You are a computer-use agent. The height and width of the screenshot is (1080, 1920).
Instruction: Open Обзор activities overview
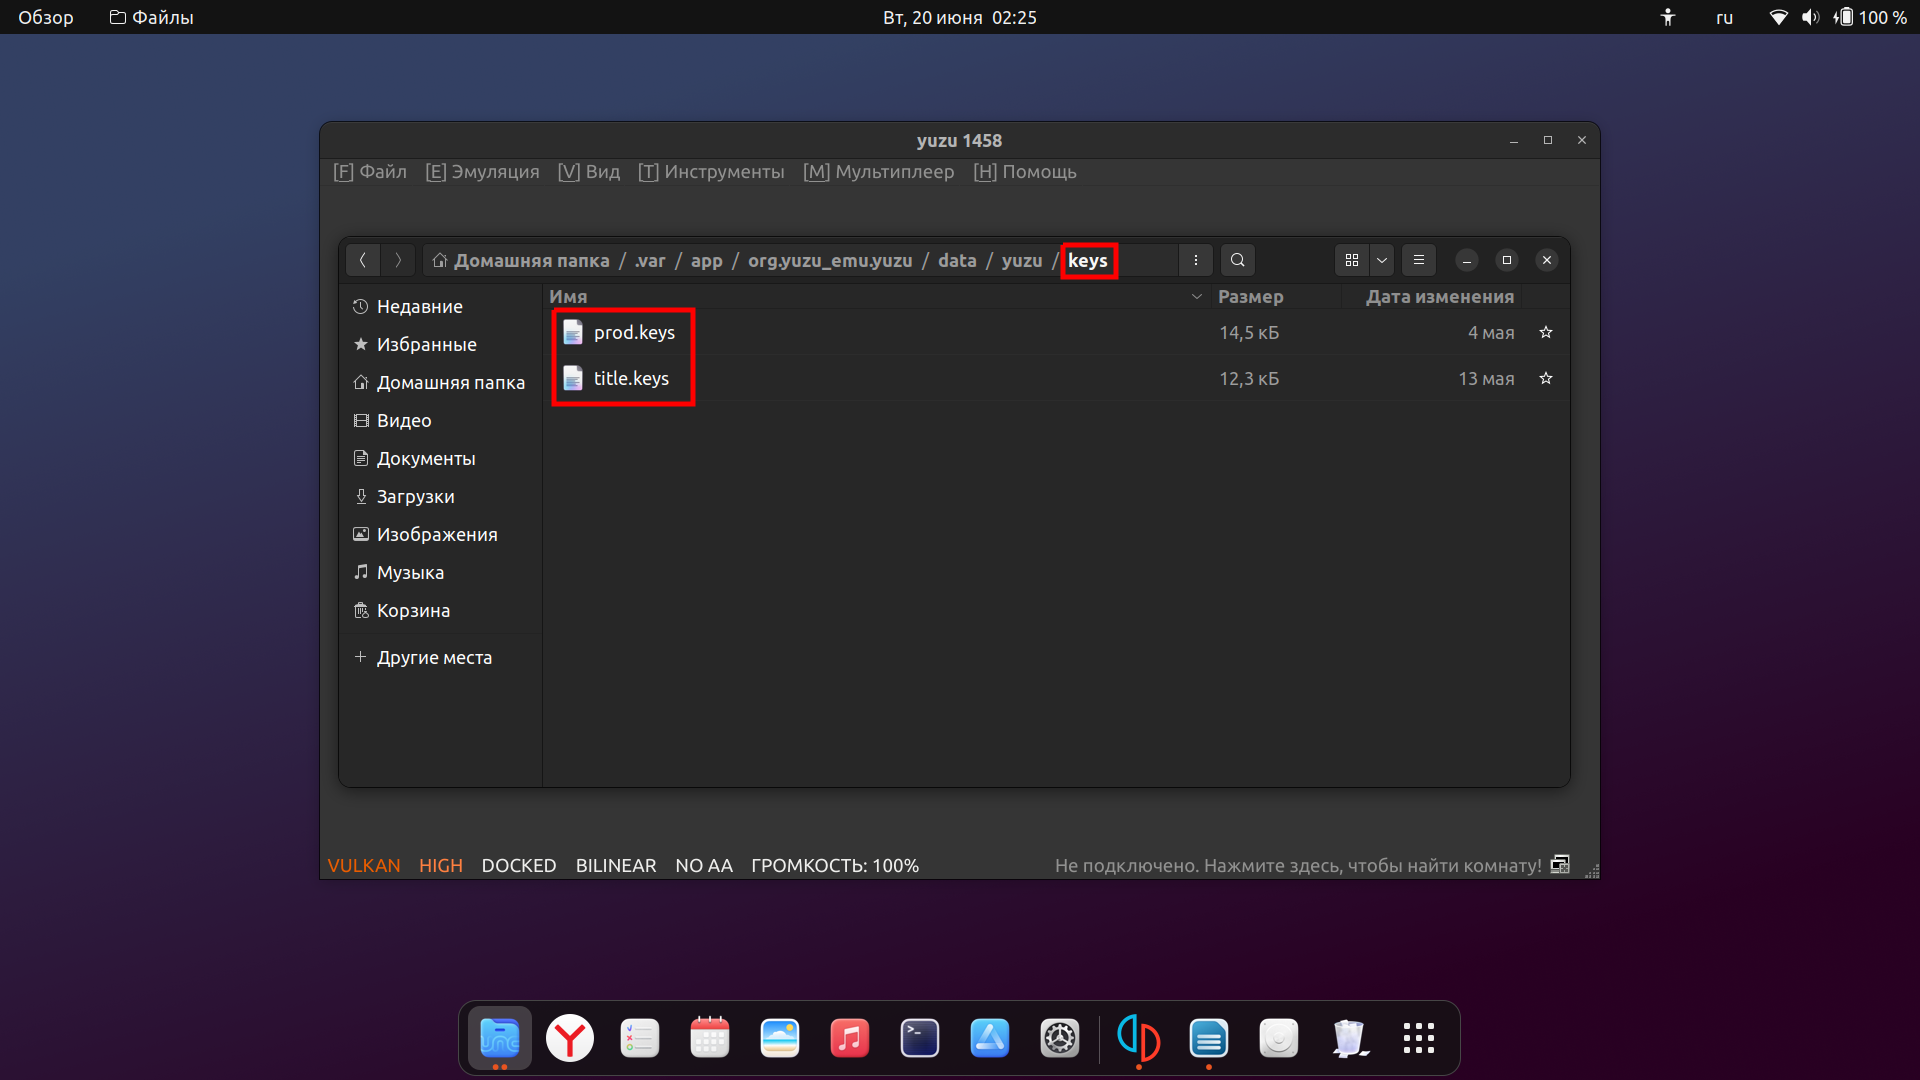pyautogui.click(x=46, y=17)
